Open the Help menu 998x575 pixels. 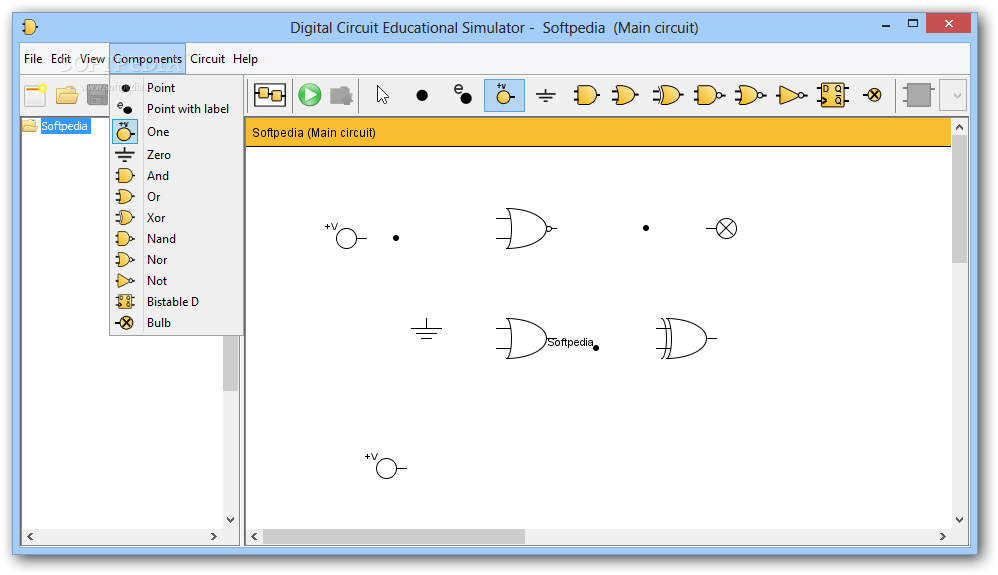coord(245,59)
